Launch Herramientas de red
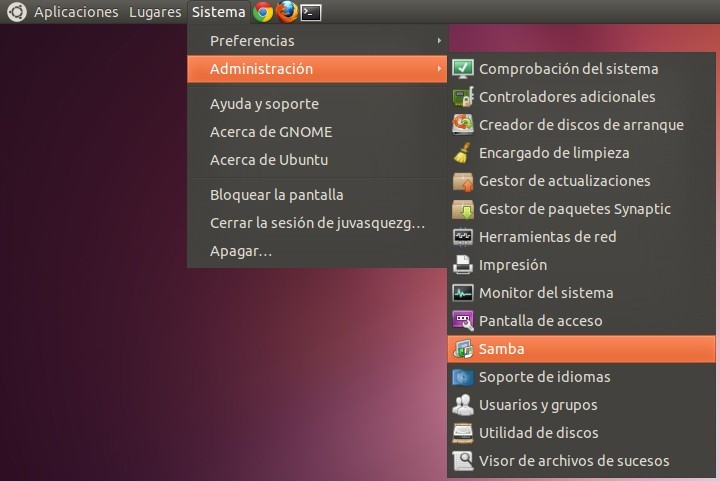 coord(581,237)
